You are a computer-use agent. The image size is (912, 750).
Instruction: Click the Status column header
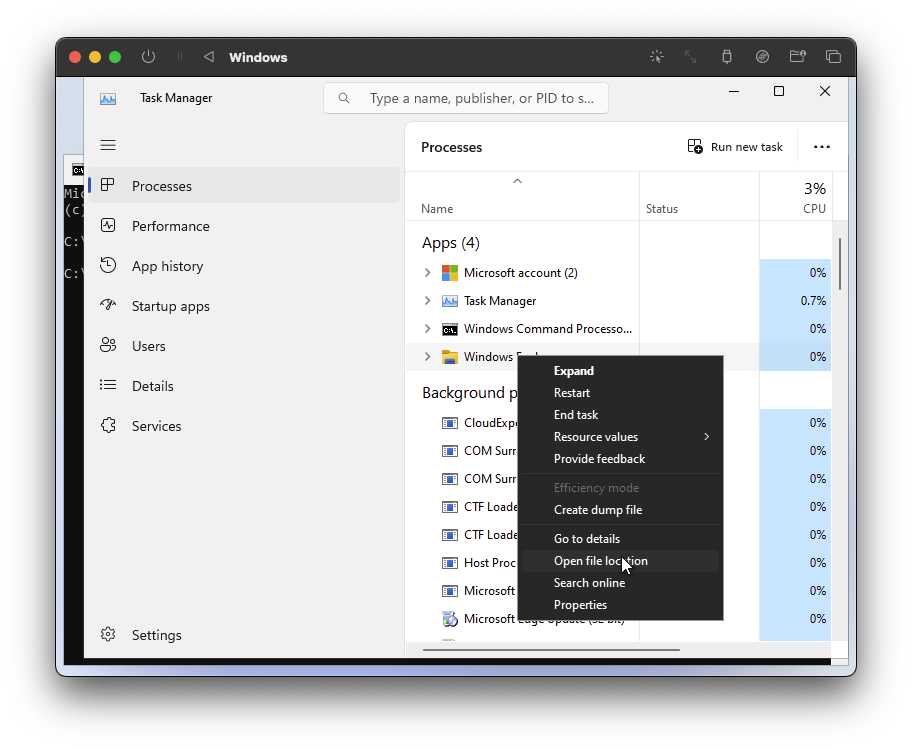(699, 197)
